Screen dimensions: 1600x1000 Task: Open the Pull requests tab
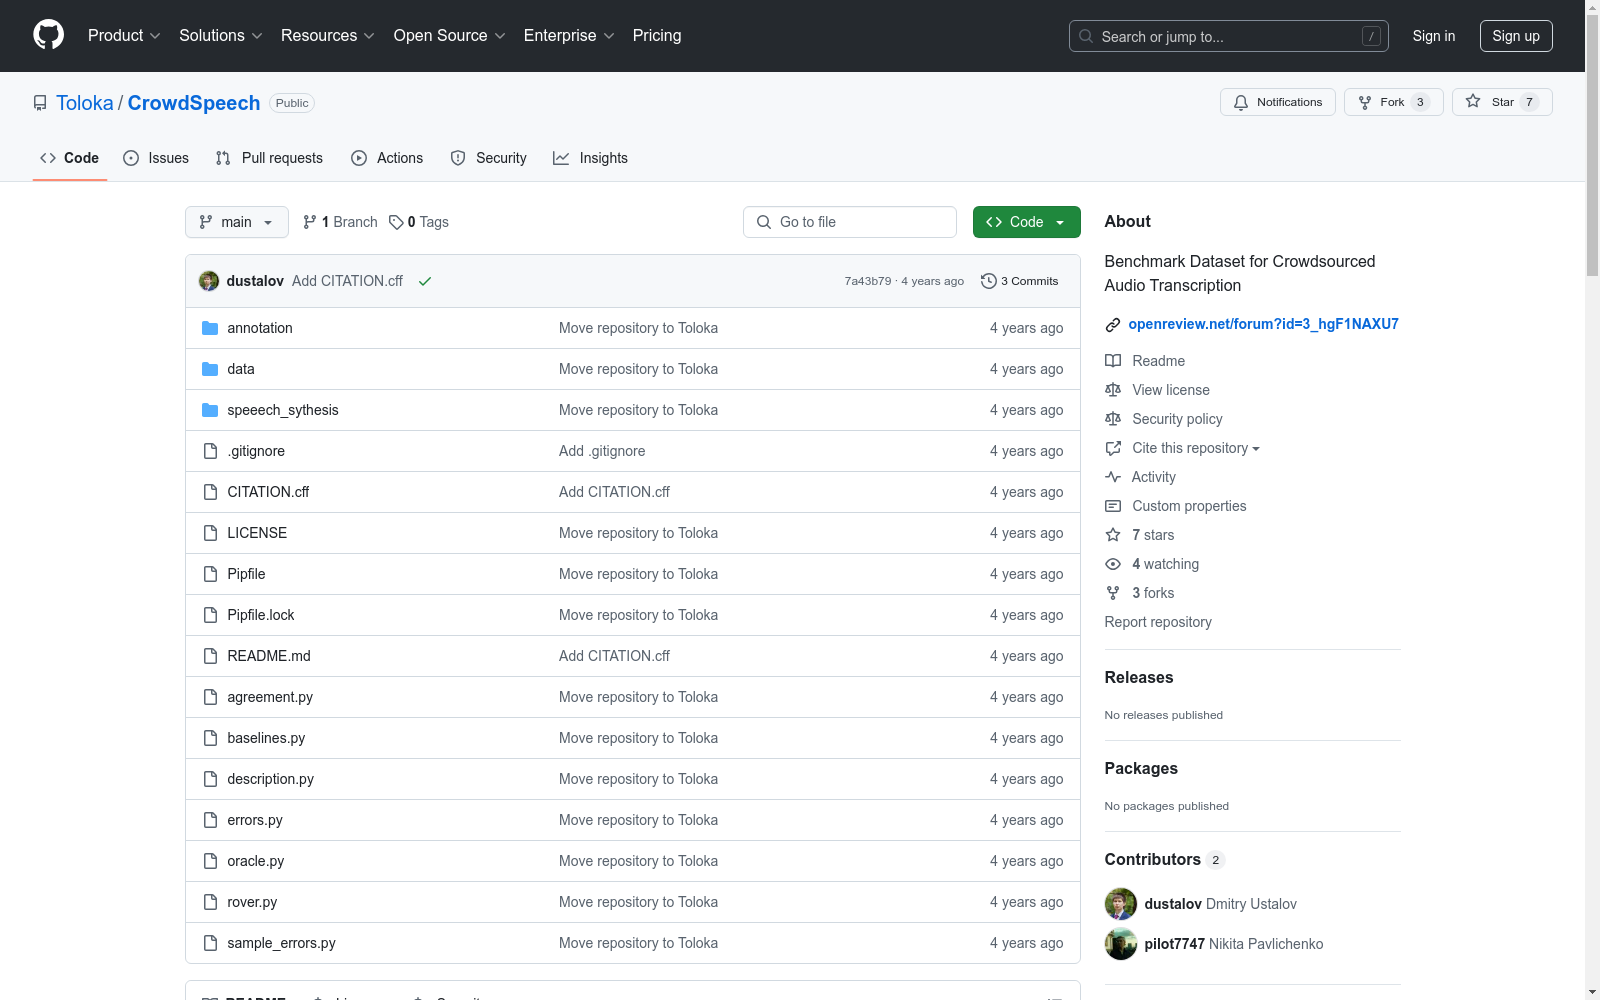(x=269, y=158)
